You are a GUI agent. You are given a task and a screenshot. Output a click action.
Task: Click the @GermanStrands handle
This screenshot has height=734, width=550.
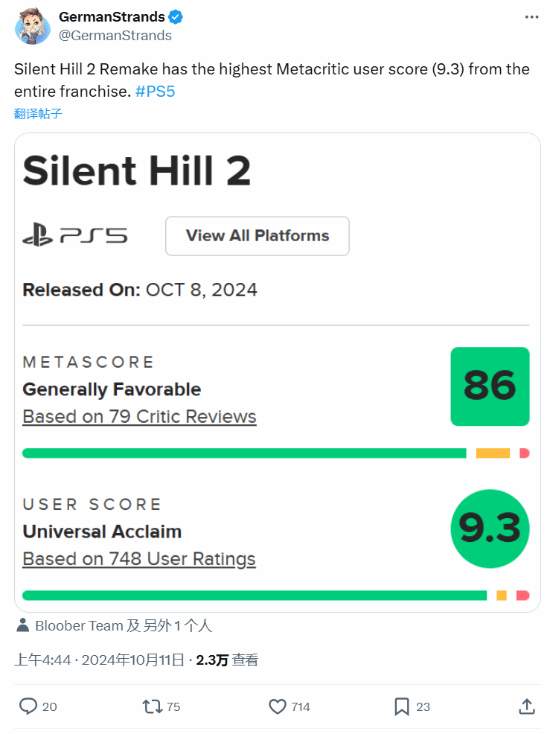click(115, 36)
